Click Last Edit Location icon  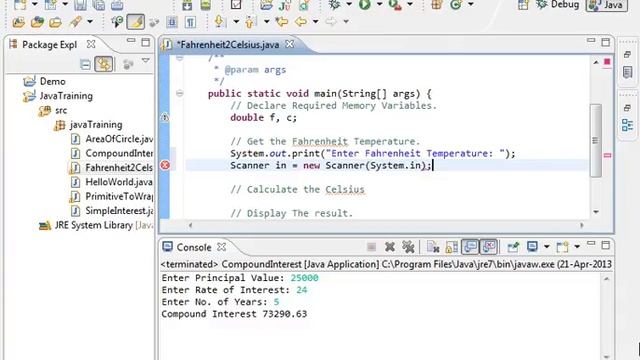pos(282,21)
